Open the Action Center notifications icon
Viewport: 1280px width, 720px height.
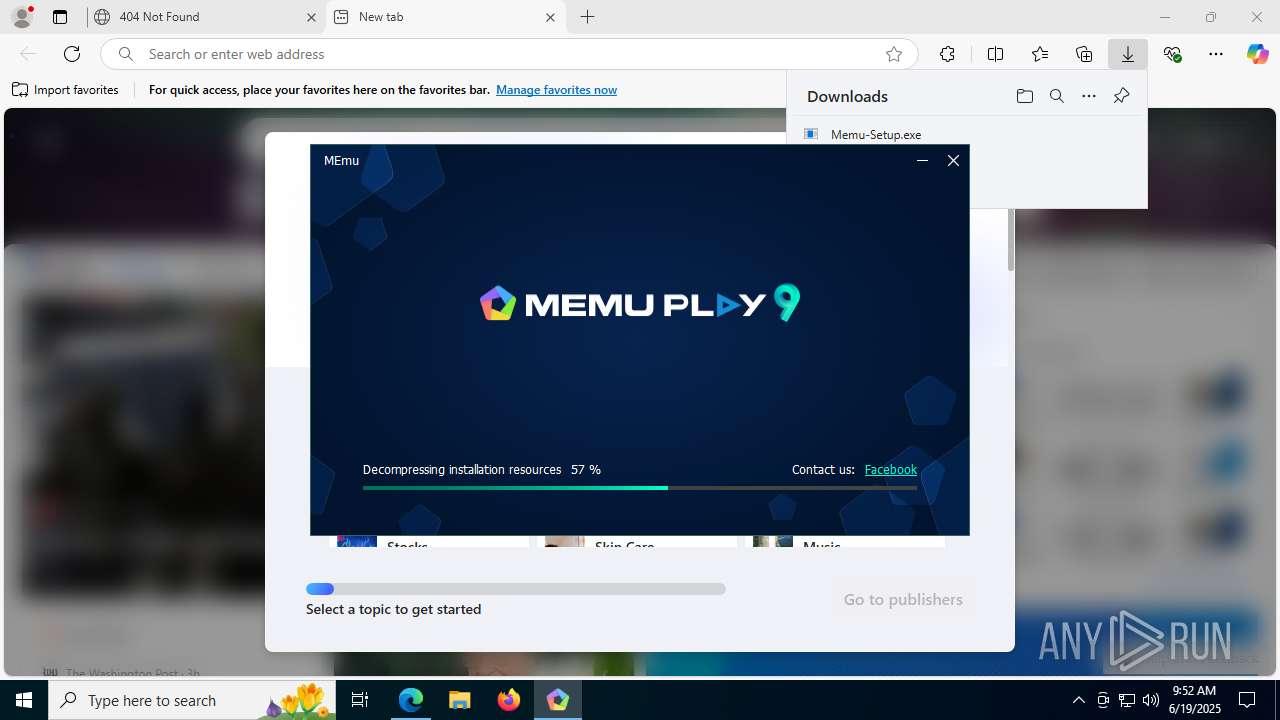1247,700
